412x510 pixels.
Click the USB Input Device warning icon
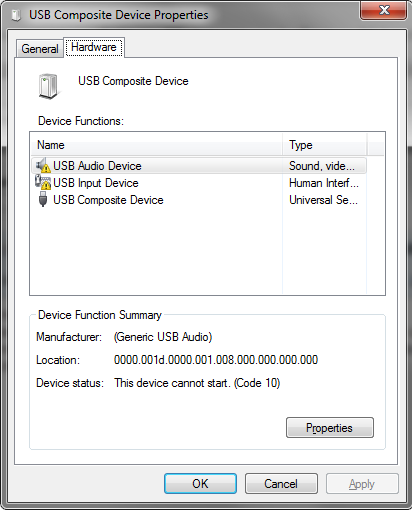43,182
